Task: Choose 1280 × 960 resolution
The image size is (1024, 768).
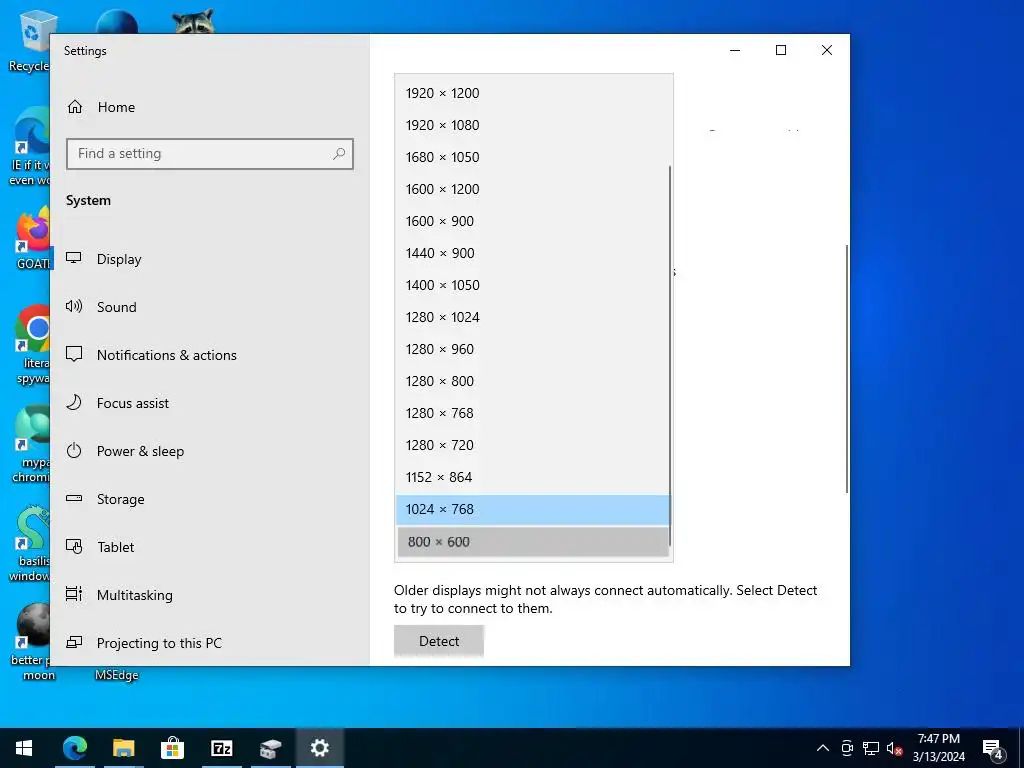Action: 533,349
